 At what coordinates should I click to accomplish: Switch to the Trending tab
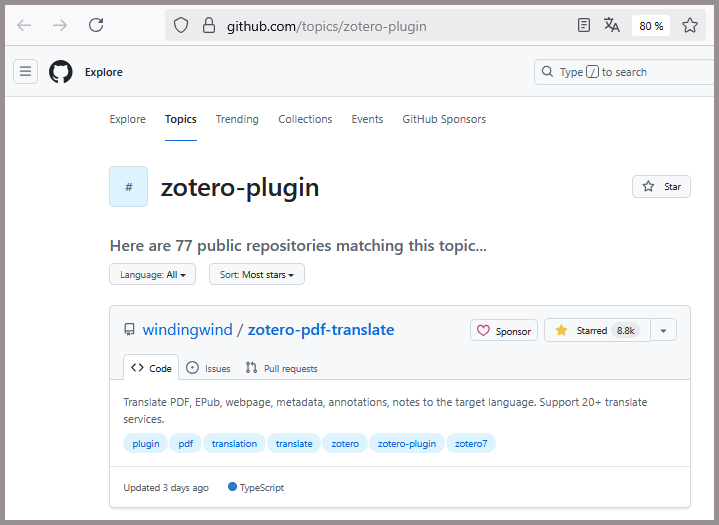click(237, 119)
